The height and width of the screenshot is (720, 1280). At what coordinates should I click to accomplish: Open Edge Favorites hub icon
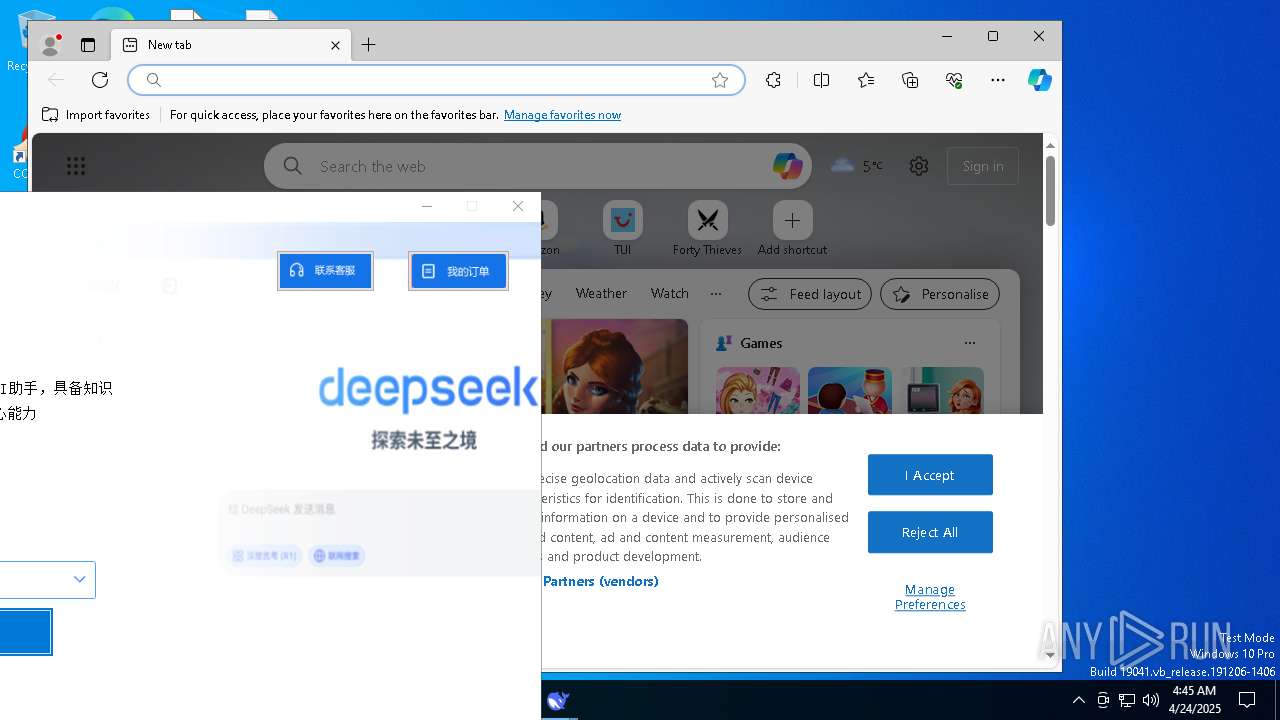866,80
